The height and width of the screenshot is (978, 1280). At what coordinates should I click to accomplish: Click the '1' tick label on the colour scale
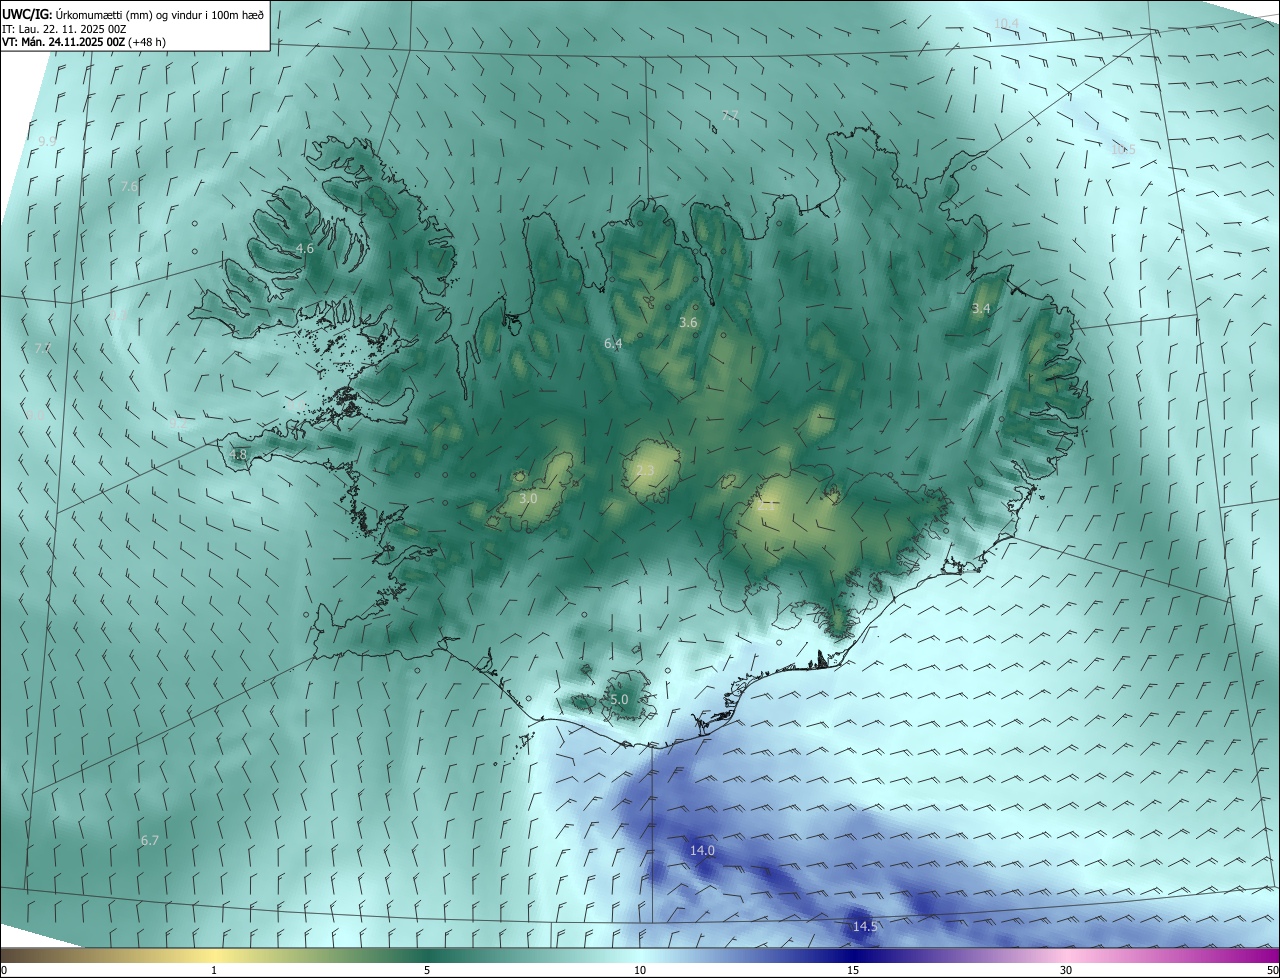[214, 970]
